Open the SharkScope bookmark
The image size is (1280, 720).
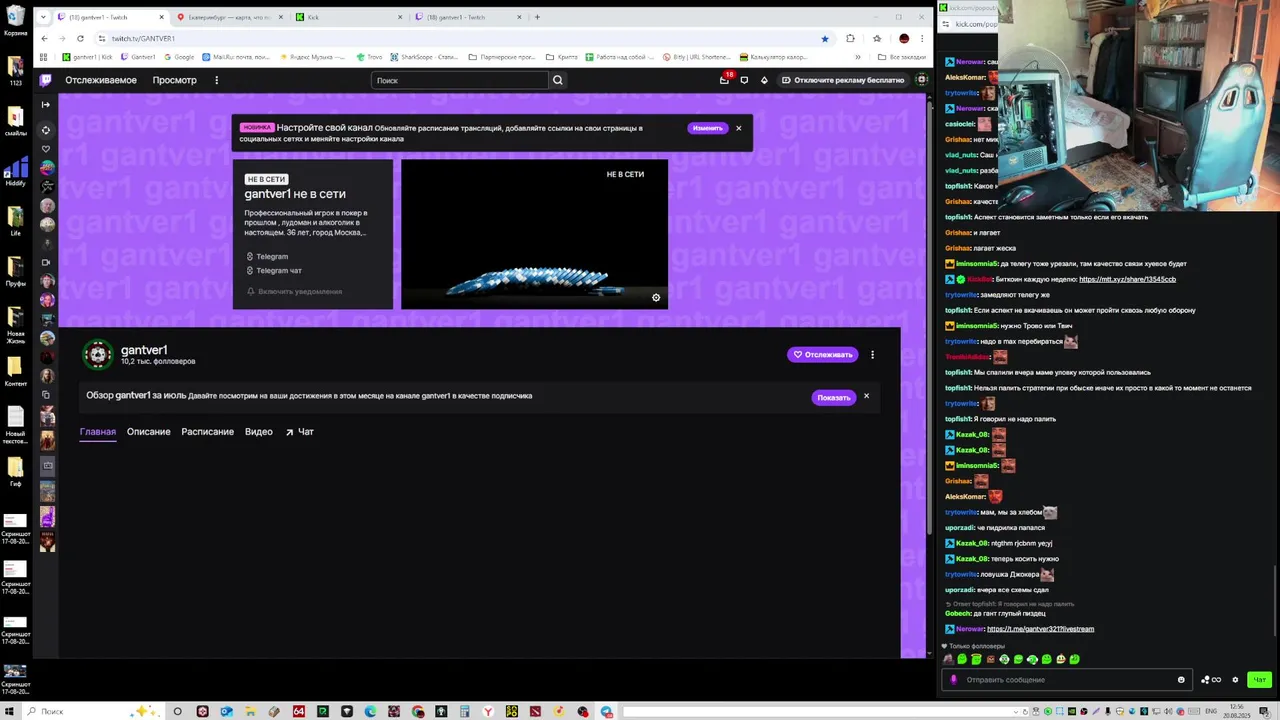(x=424, y=57)
